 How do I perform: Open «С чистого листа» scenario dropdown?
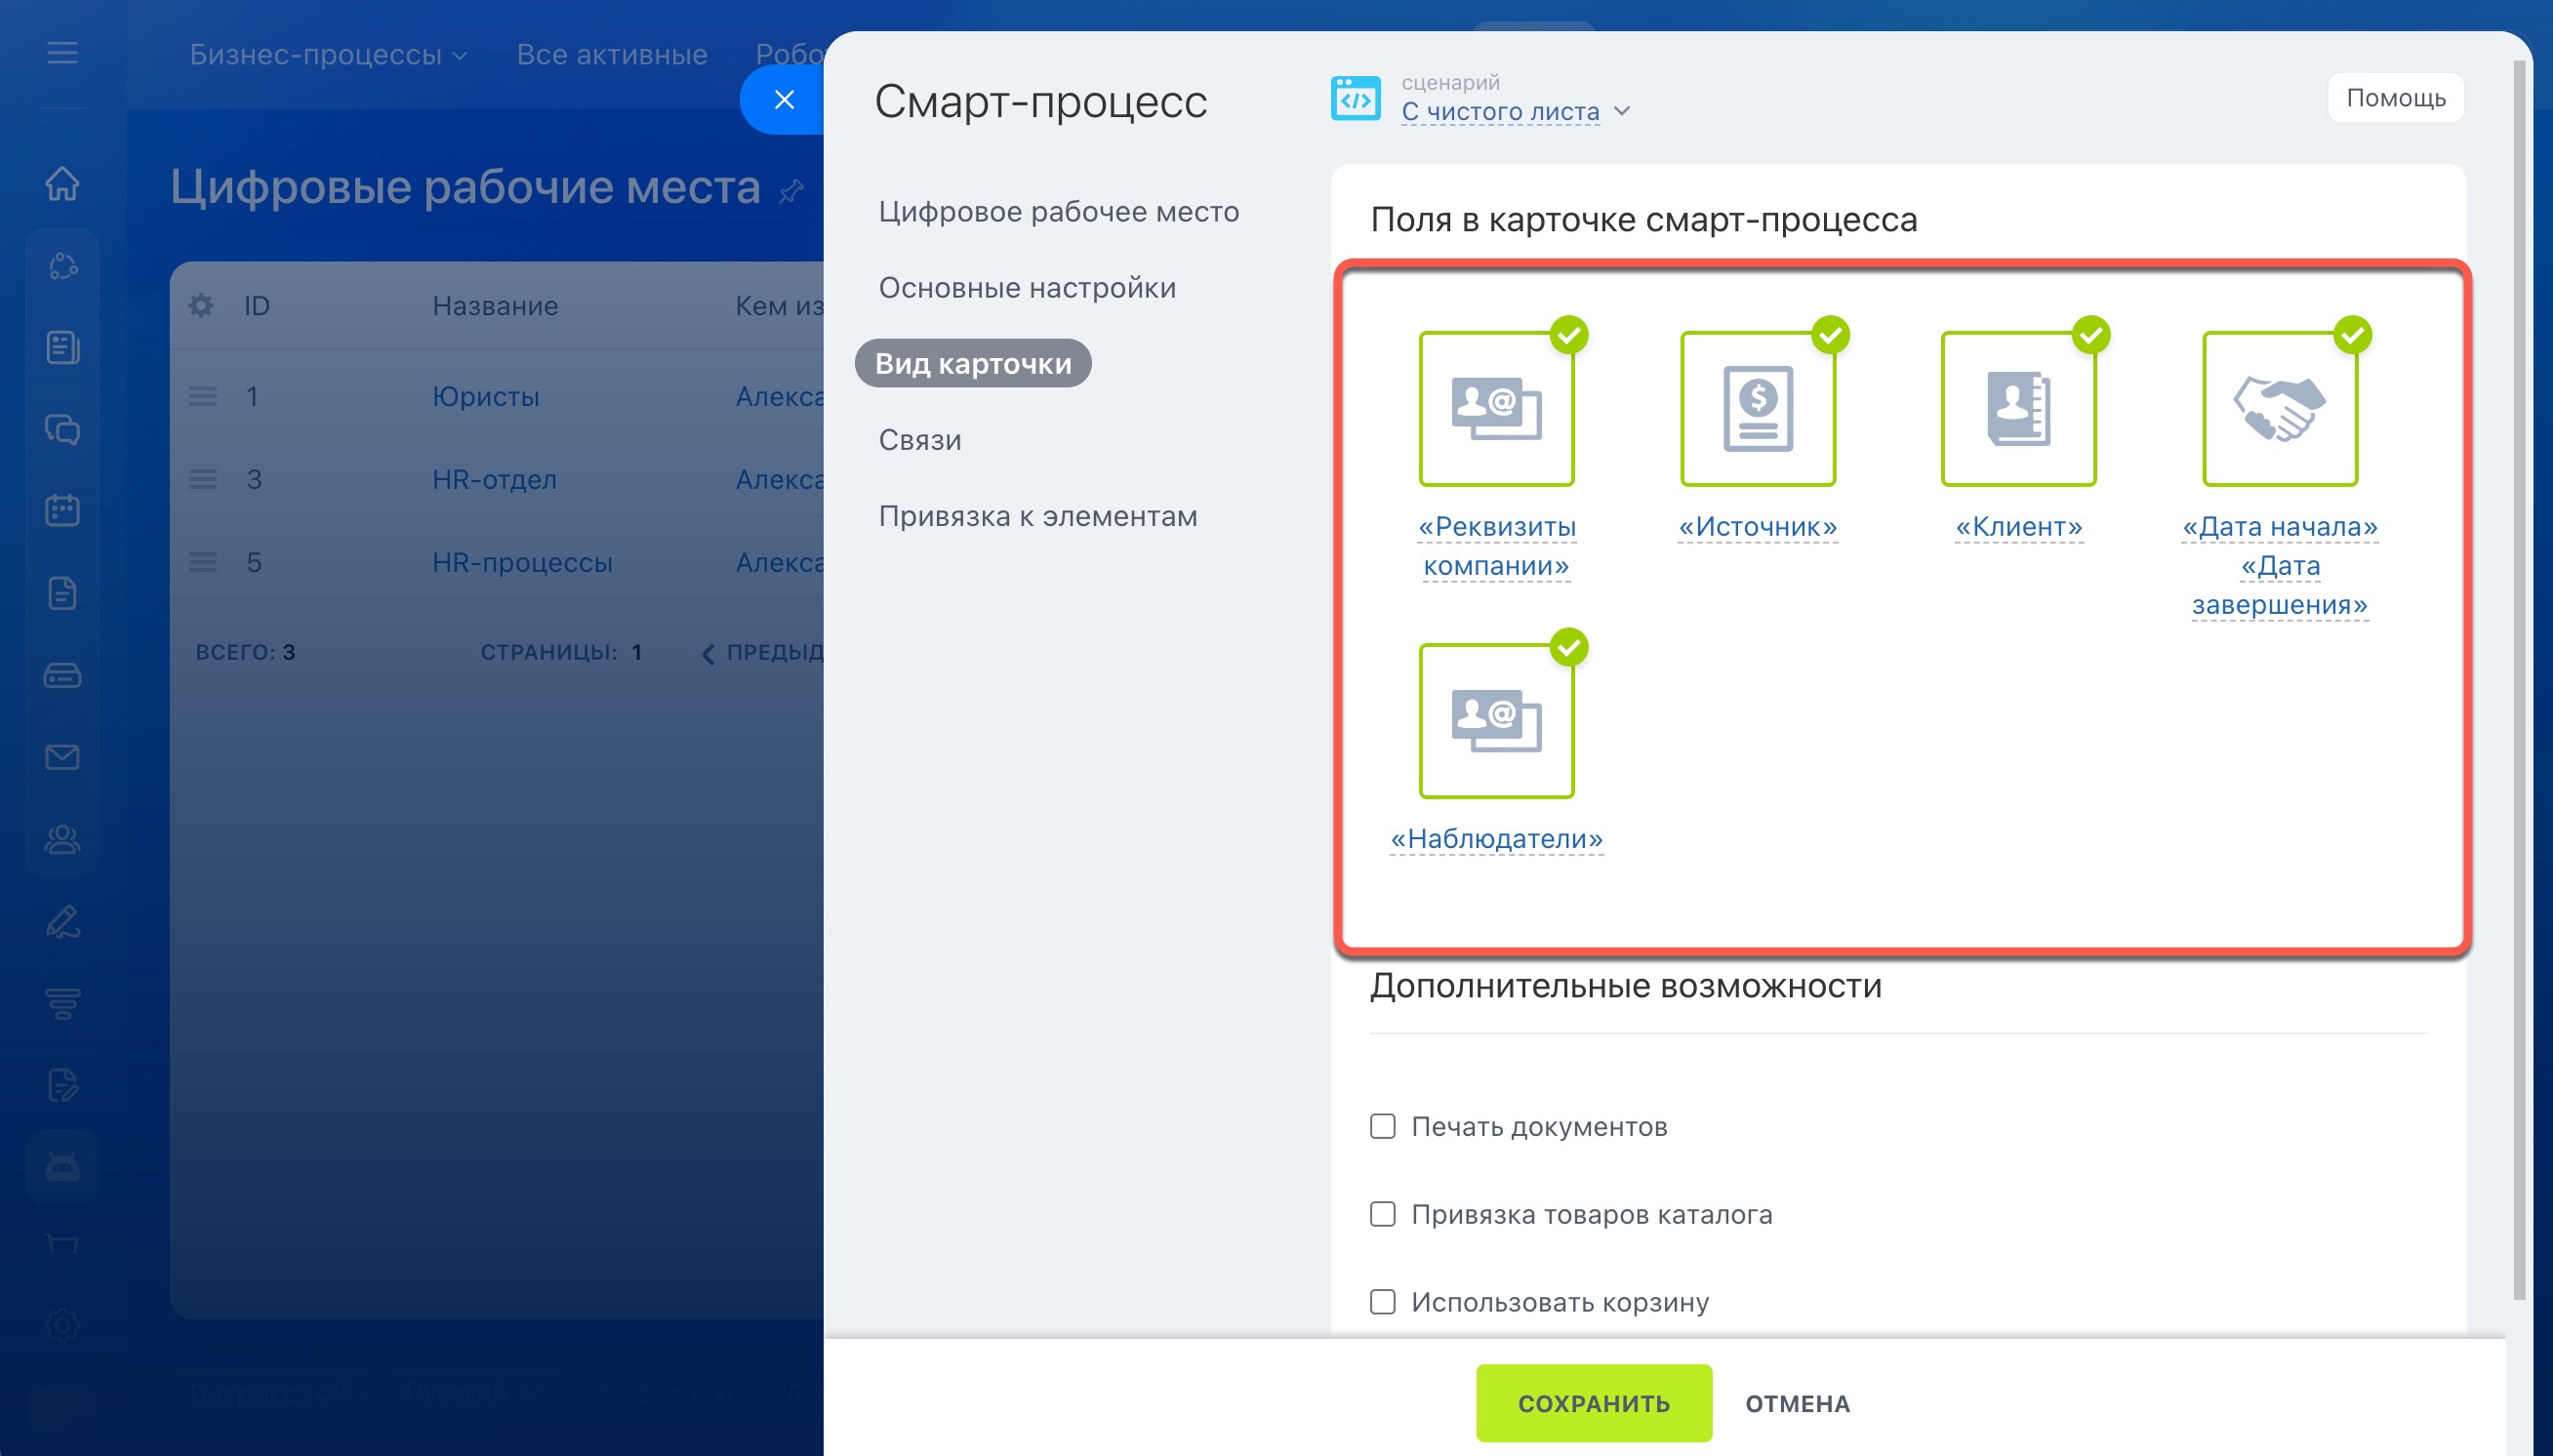[x=1514, y=111]
